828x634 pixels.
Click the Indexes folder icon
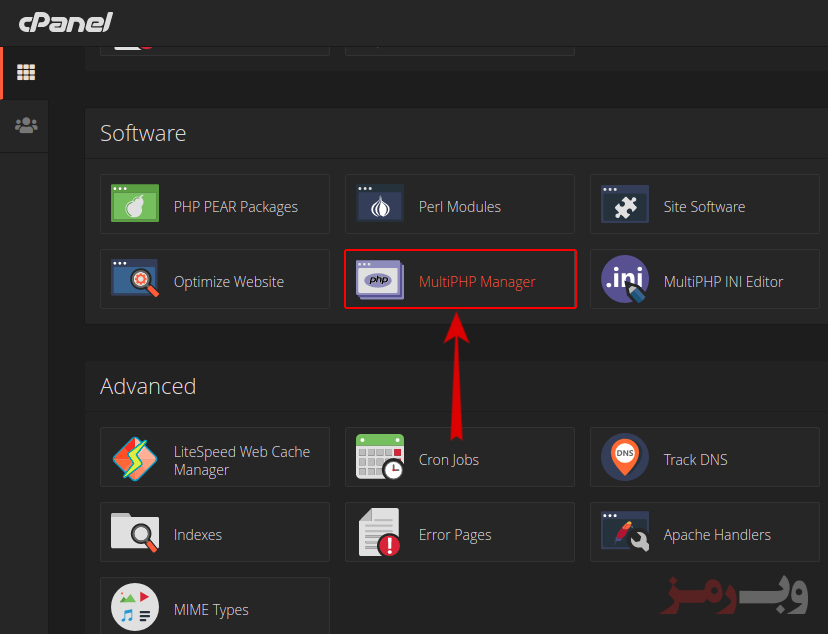point(135,533)
